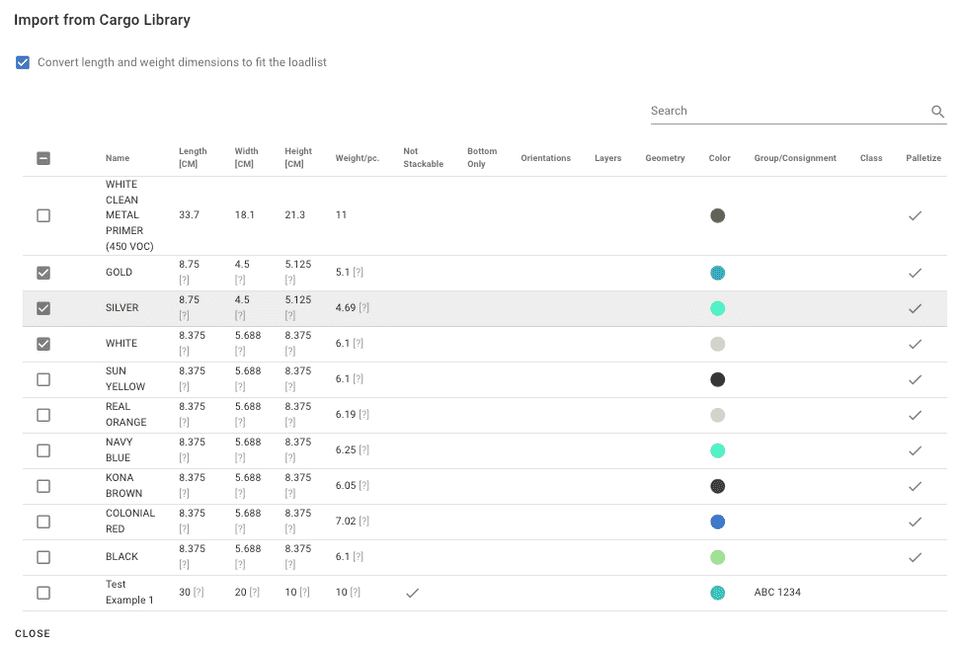Select the SUN YELLOW row checkbox
Image resolution: width=960 pixels, height=651 pixels.
[x=43, y=380]
